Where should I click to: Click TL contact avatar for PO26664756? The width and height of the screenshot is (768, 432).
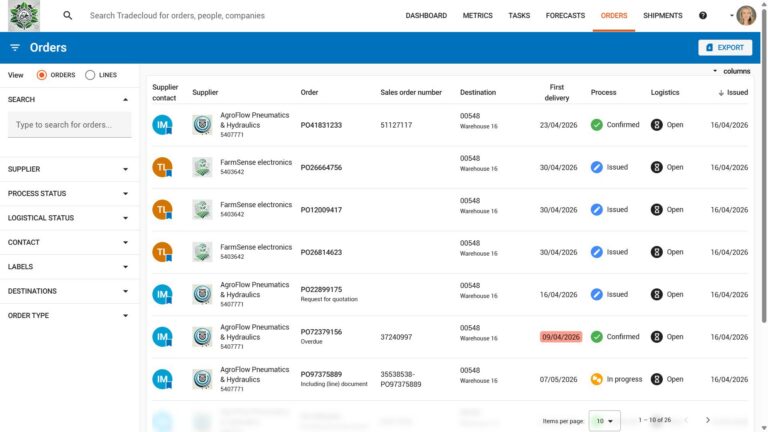click(162, 167)
